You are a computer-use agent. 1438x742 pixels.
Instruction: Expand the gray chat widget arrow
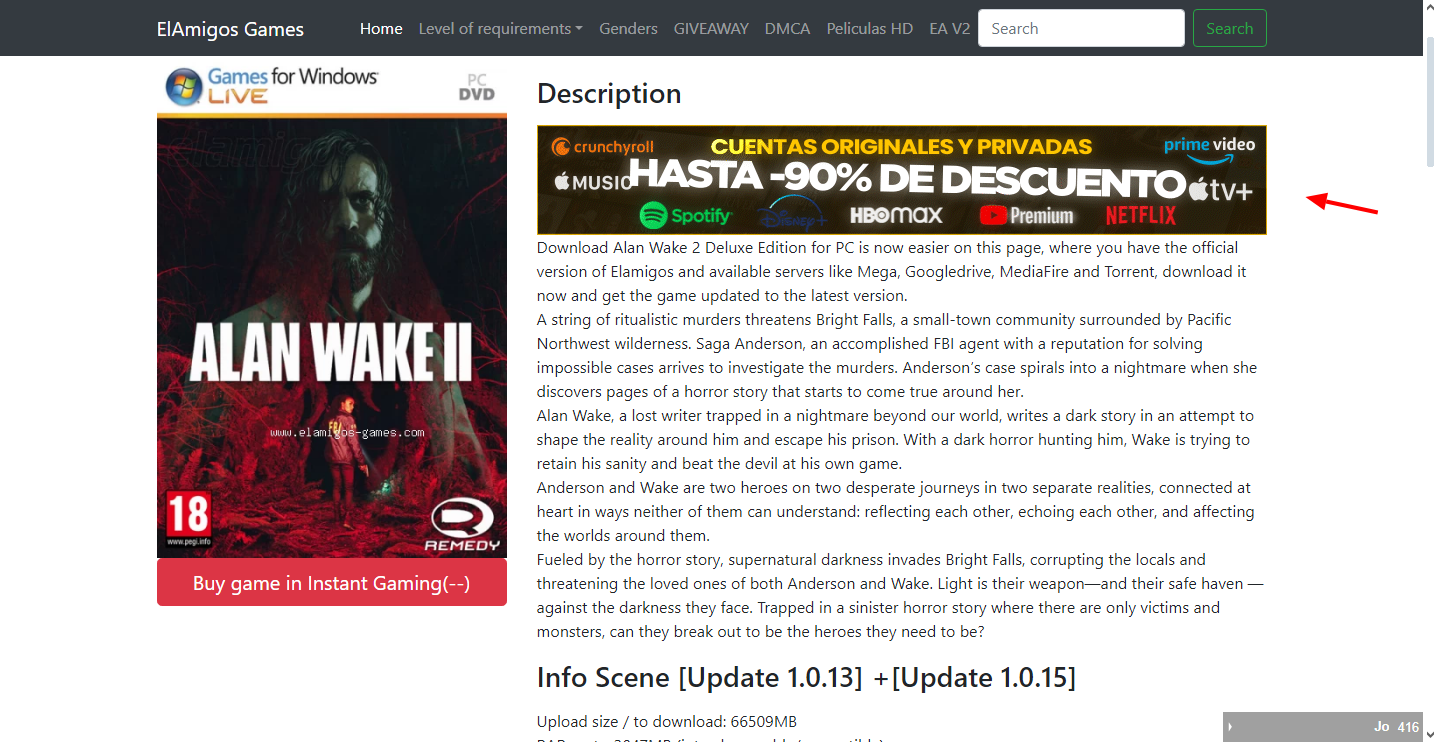(x=1230, y=727)
